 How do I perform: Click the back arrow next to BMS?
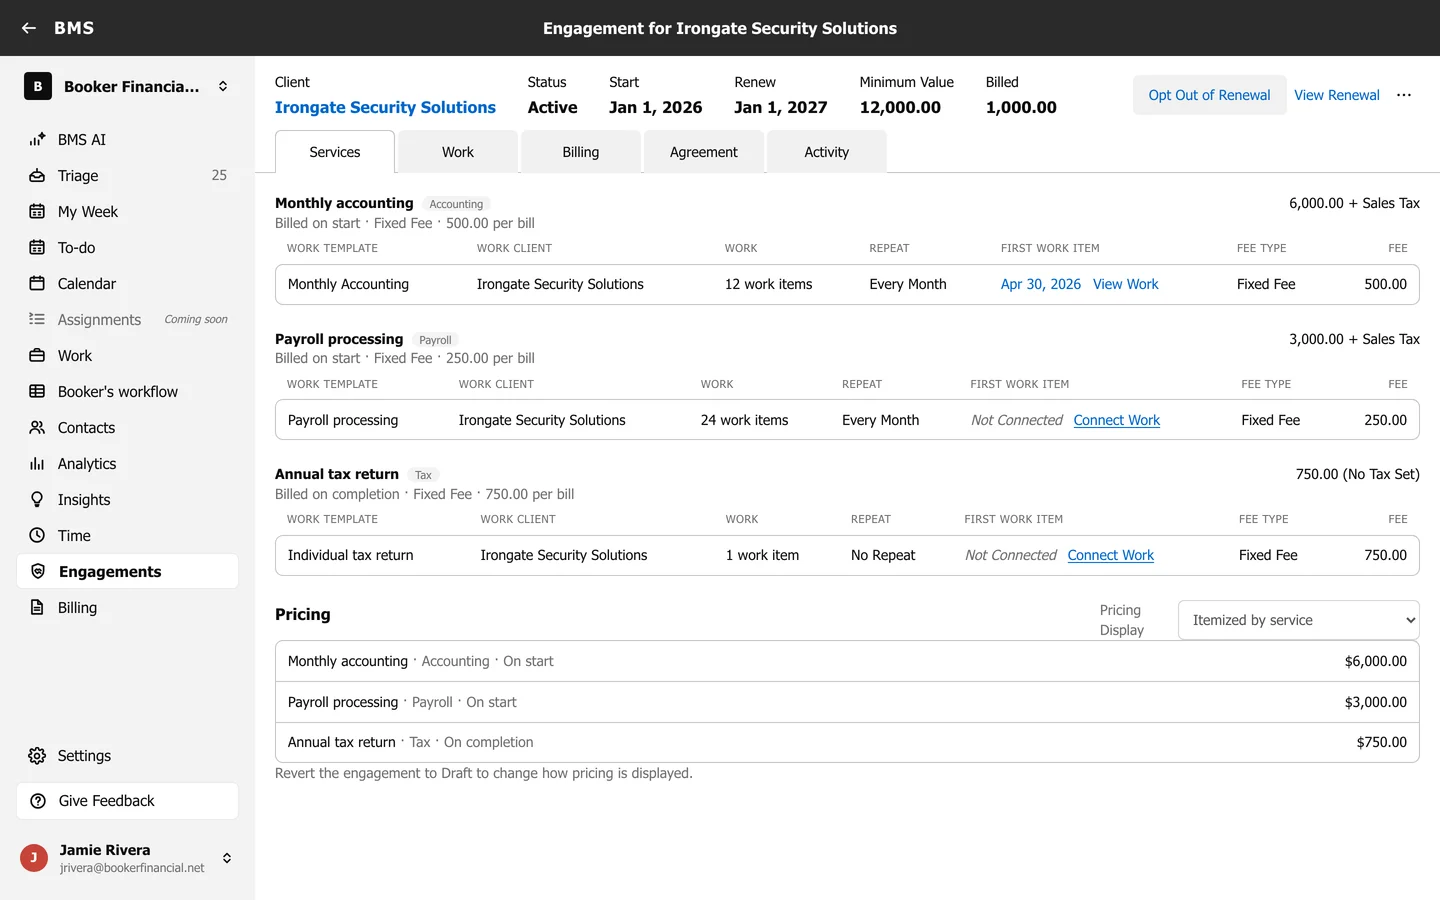tap(29, 28)
